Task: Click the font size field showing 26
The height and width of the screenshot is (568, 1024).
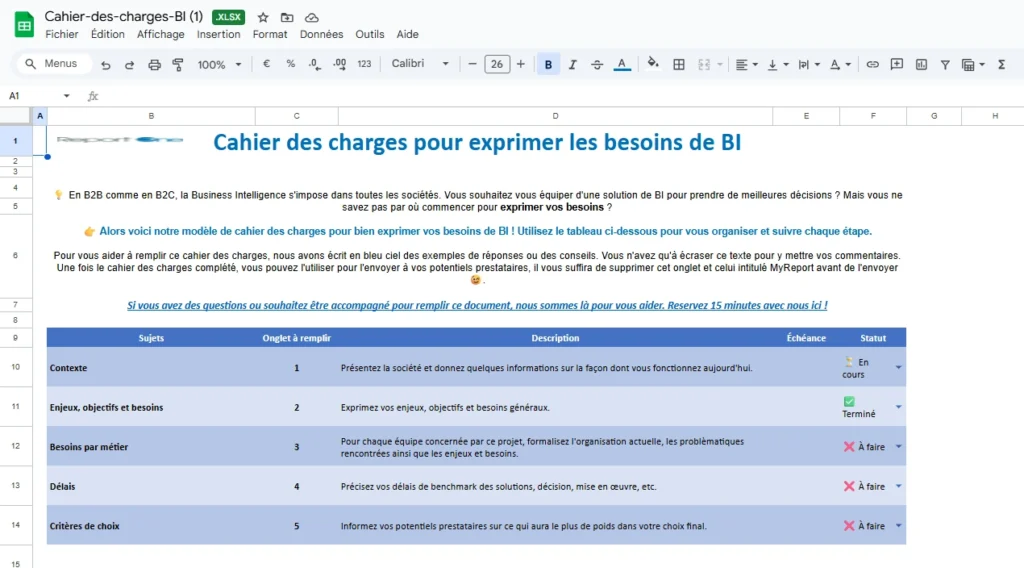Action: [497, 64]
